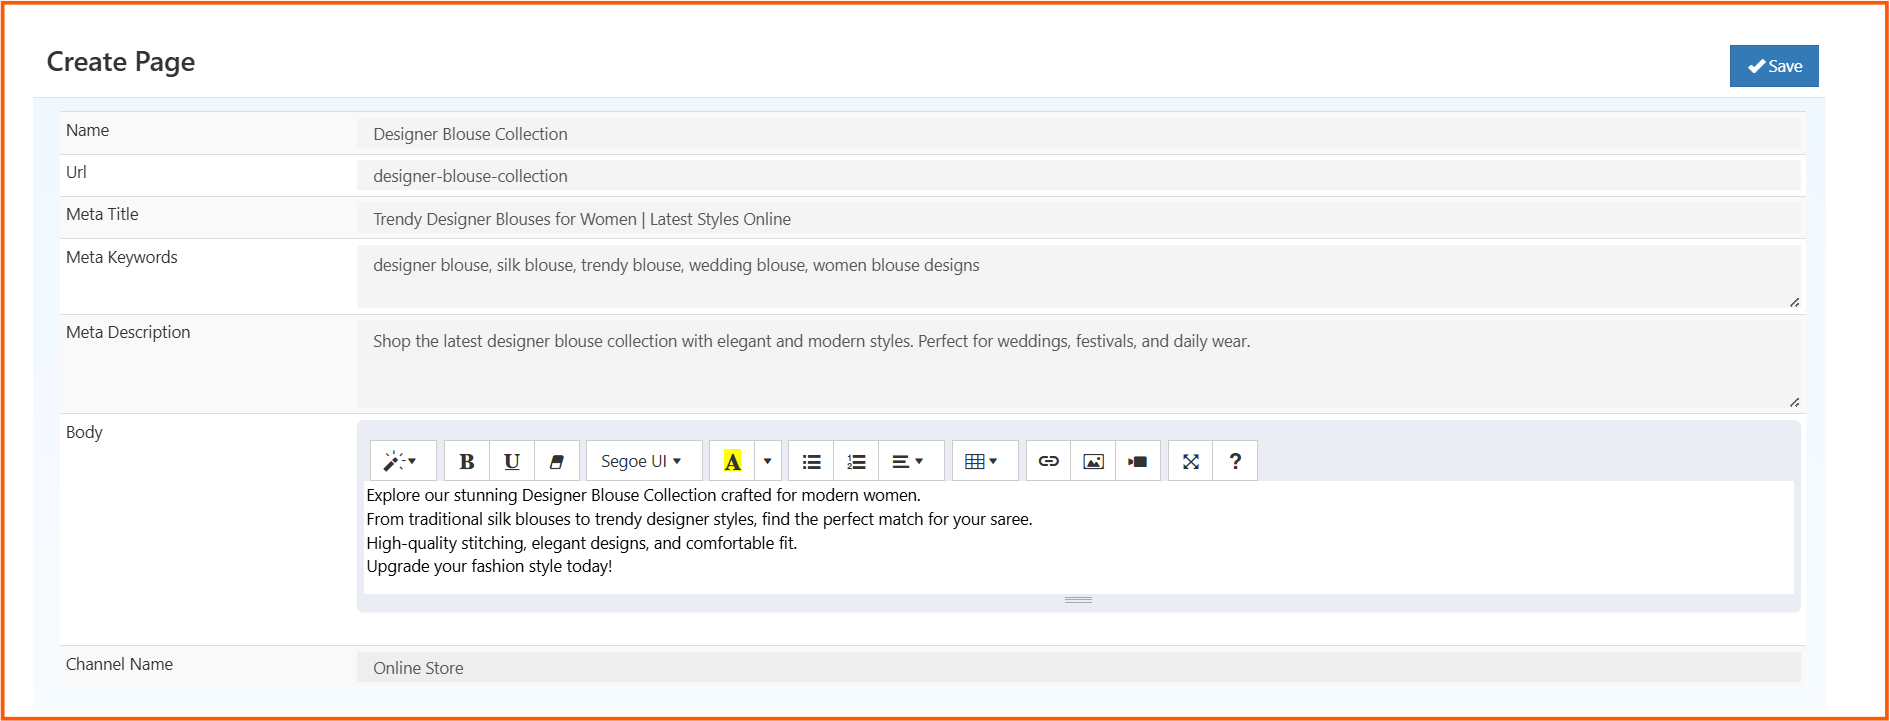Insert a picture using image icon
The height and width of the screenshot is (721, 1890).
[1093, 461]
